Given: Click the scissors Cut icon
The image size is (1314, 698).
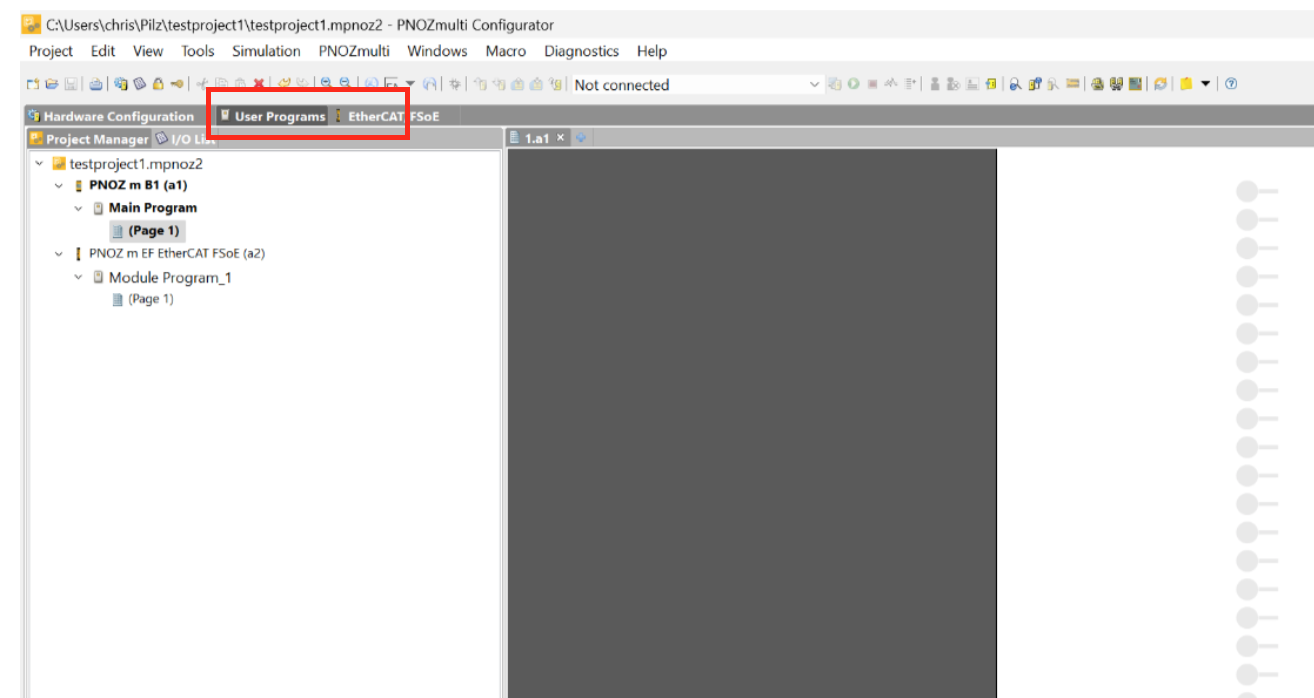Looking at the screenshot, I should click(201, 84).
